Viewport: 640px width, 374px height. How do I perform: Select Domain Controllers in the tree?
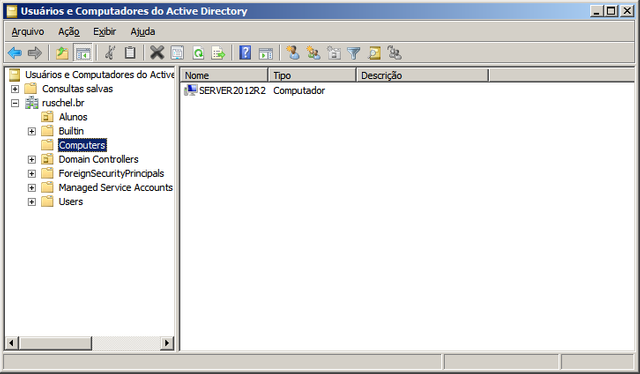(x=98, y=159)
